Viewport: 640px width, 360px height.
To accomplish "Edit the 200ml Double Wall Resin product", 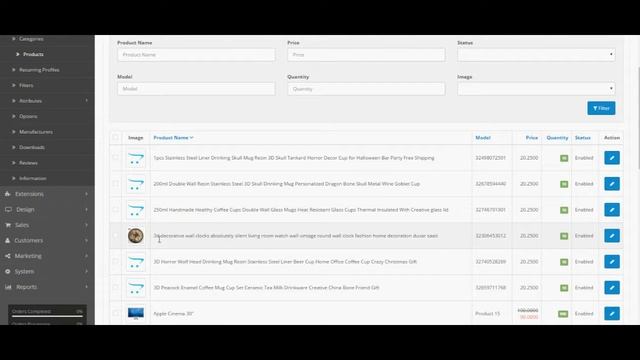I will coord(612,184).
